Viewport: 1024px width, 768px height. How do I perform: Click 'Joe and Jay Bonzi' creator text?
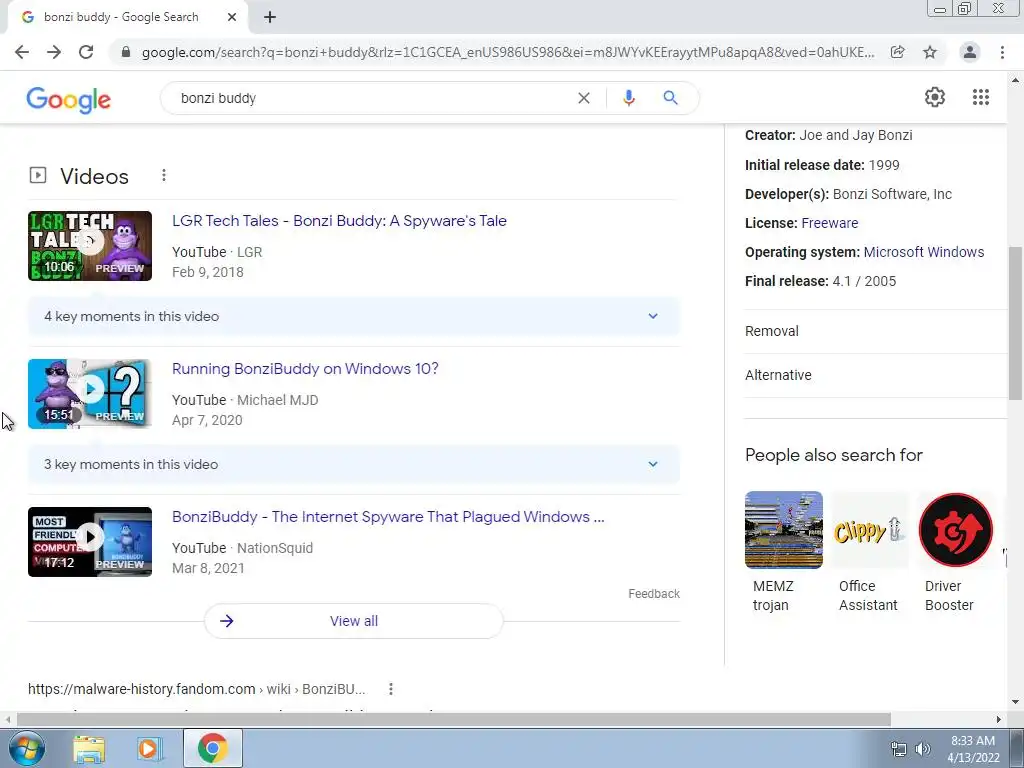(856, 135)
